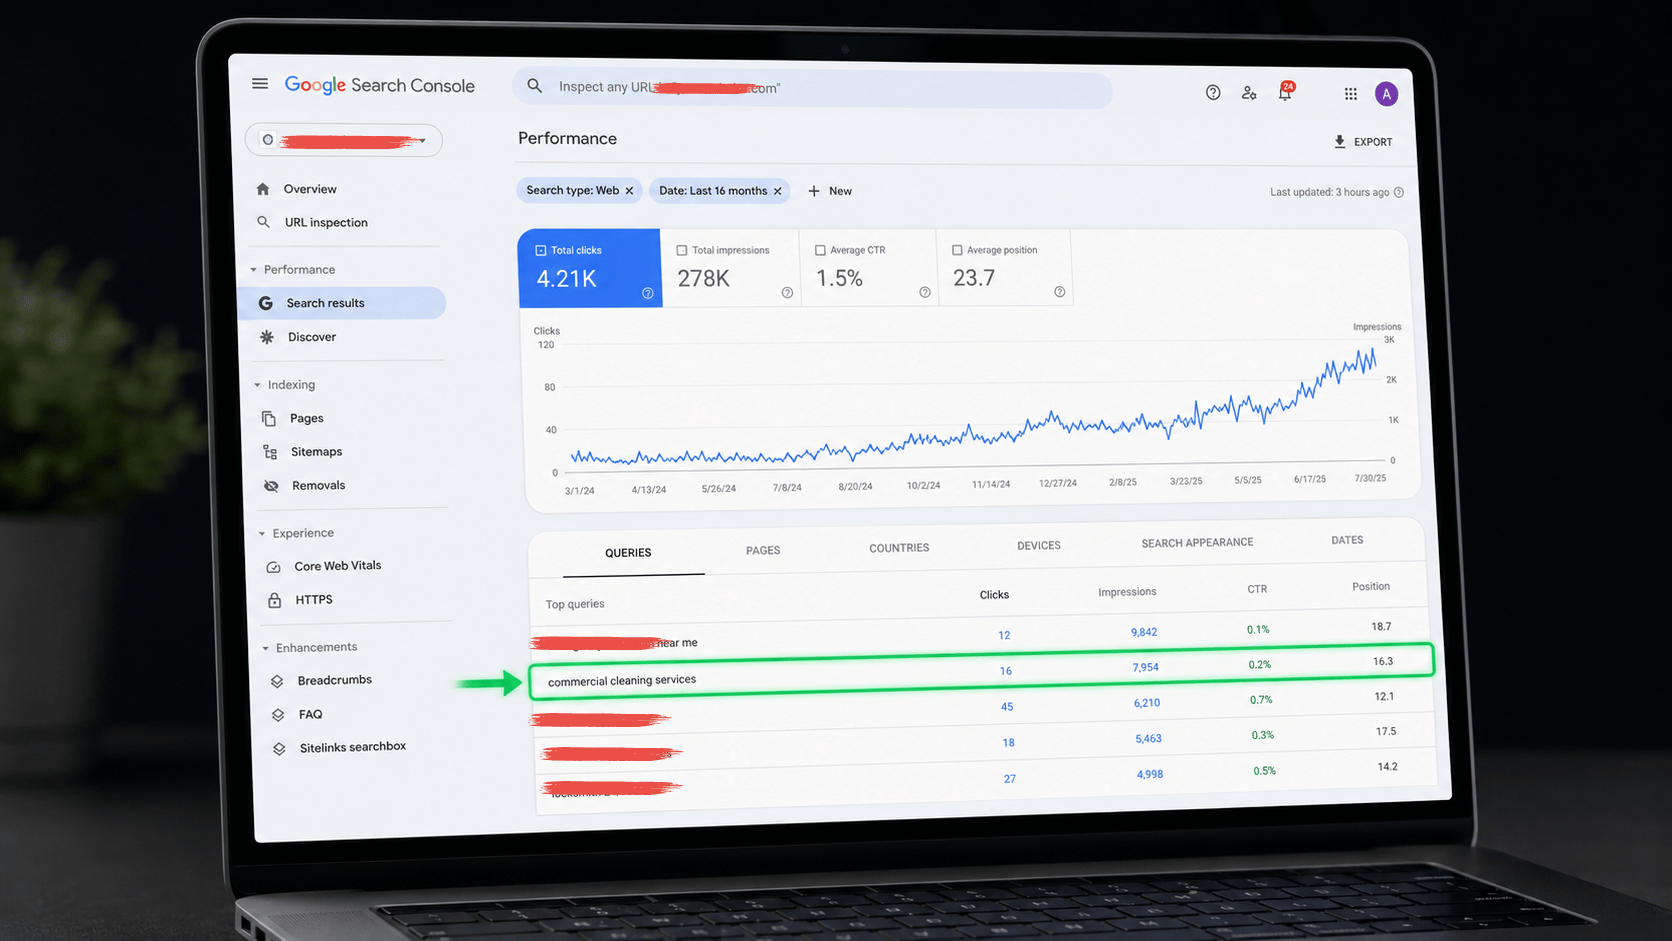Click the Export download icon
This screenshot has width=1672, height=941.
1340,142
